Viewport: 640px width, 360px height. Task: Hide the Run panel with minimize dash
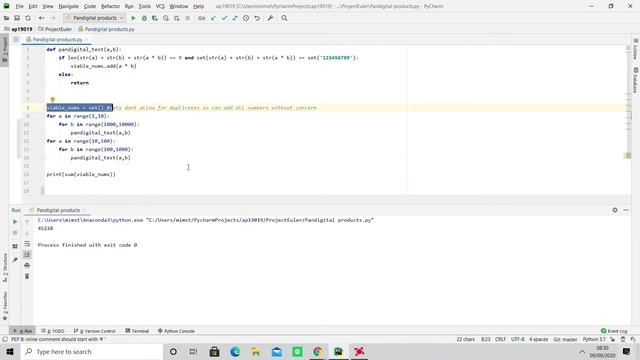[x=626, y=210]
